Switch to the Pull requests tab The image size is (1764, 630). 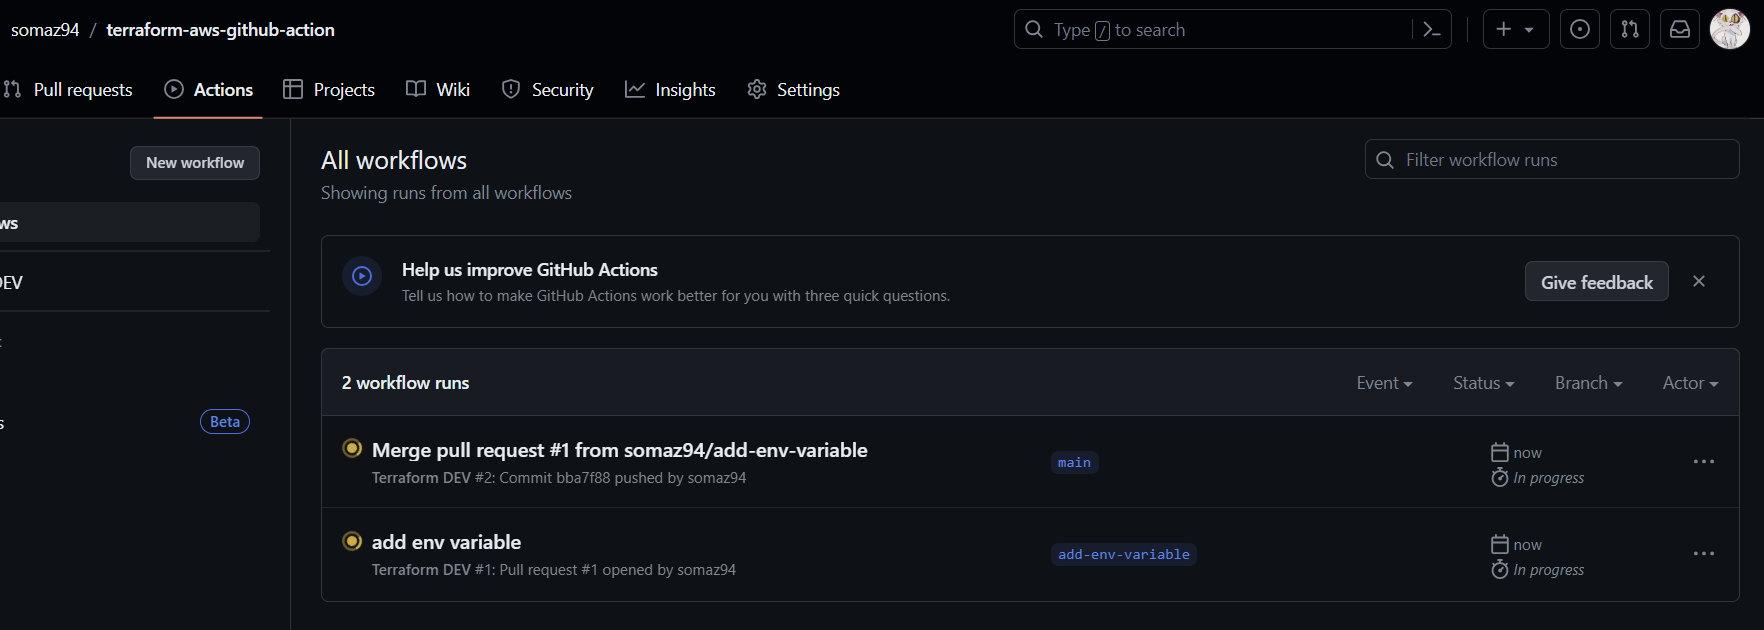(x=68, y=90)
